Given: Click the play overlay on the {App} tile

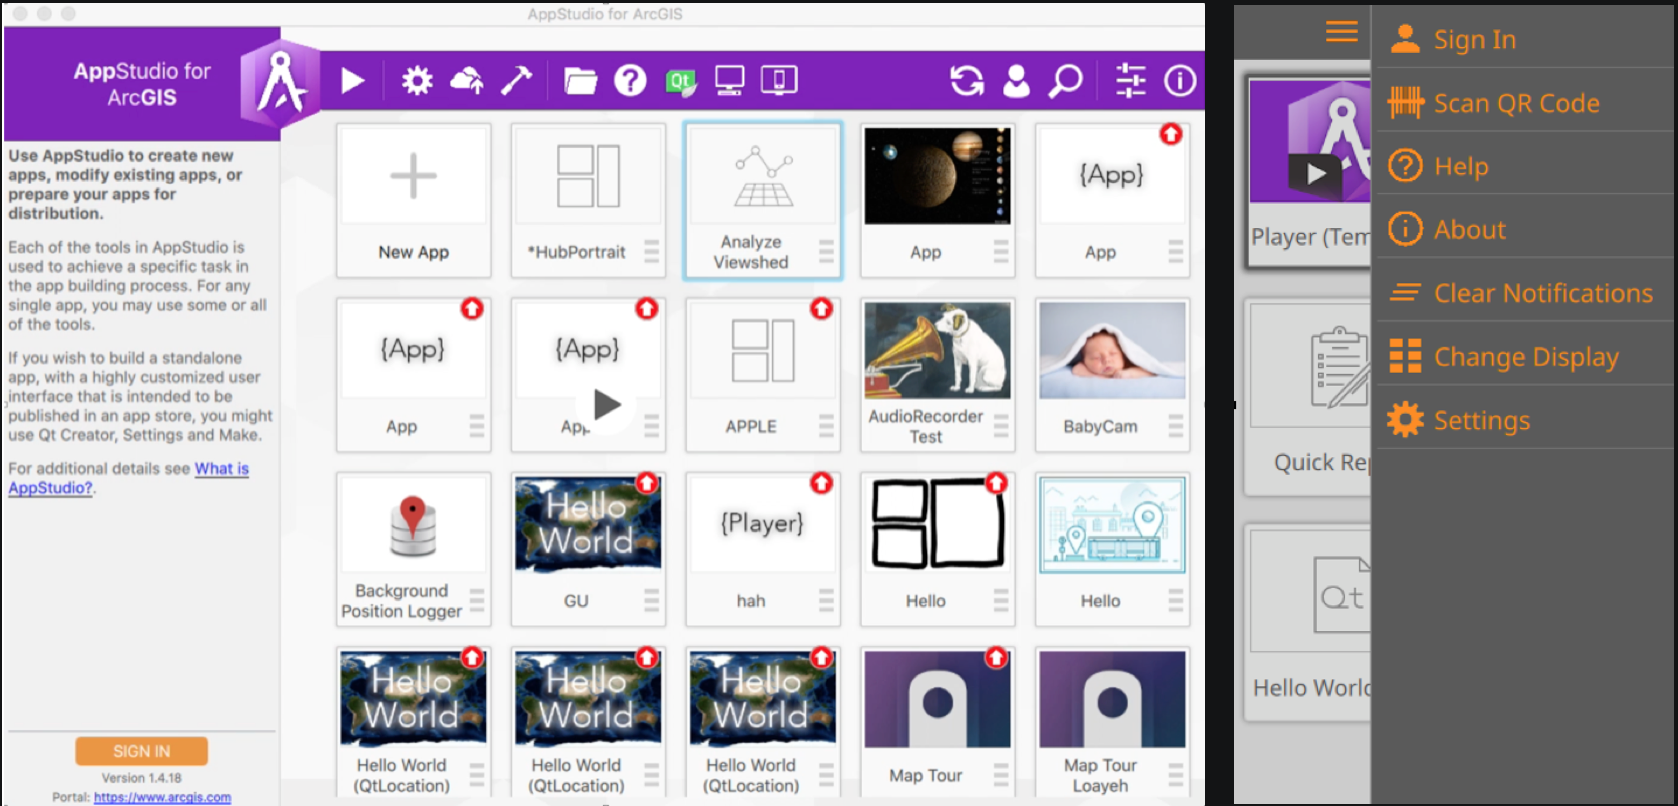Looking at the screenshot, I should coord(606,405).
